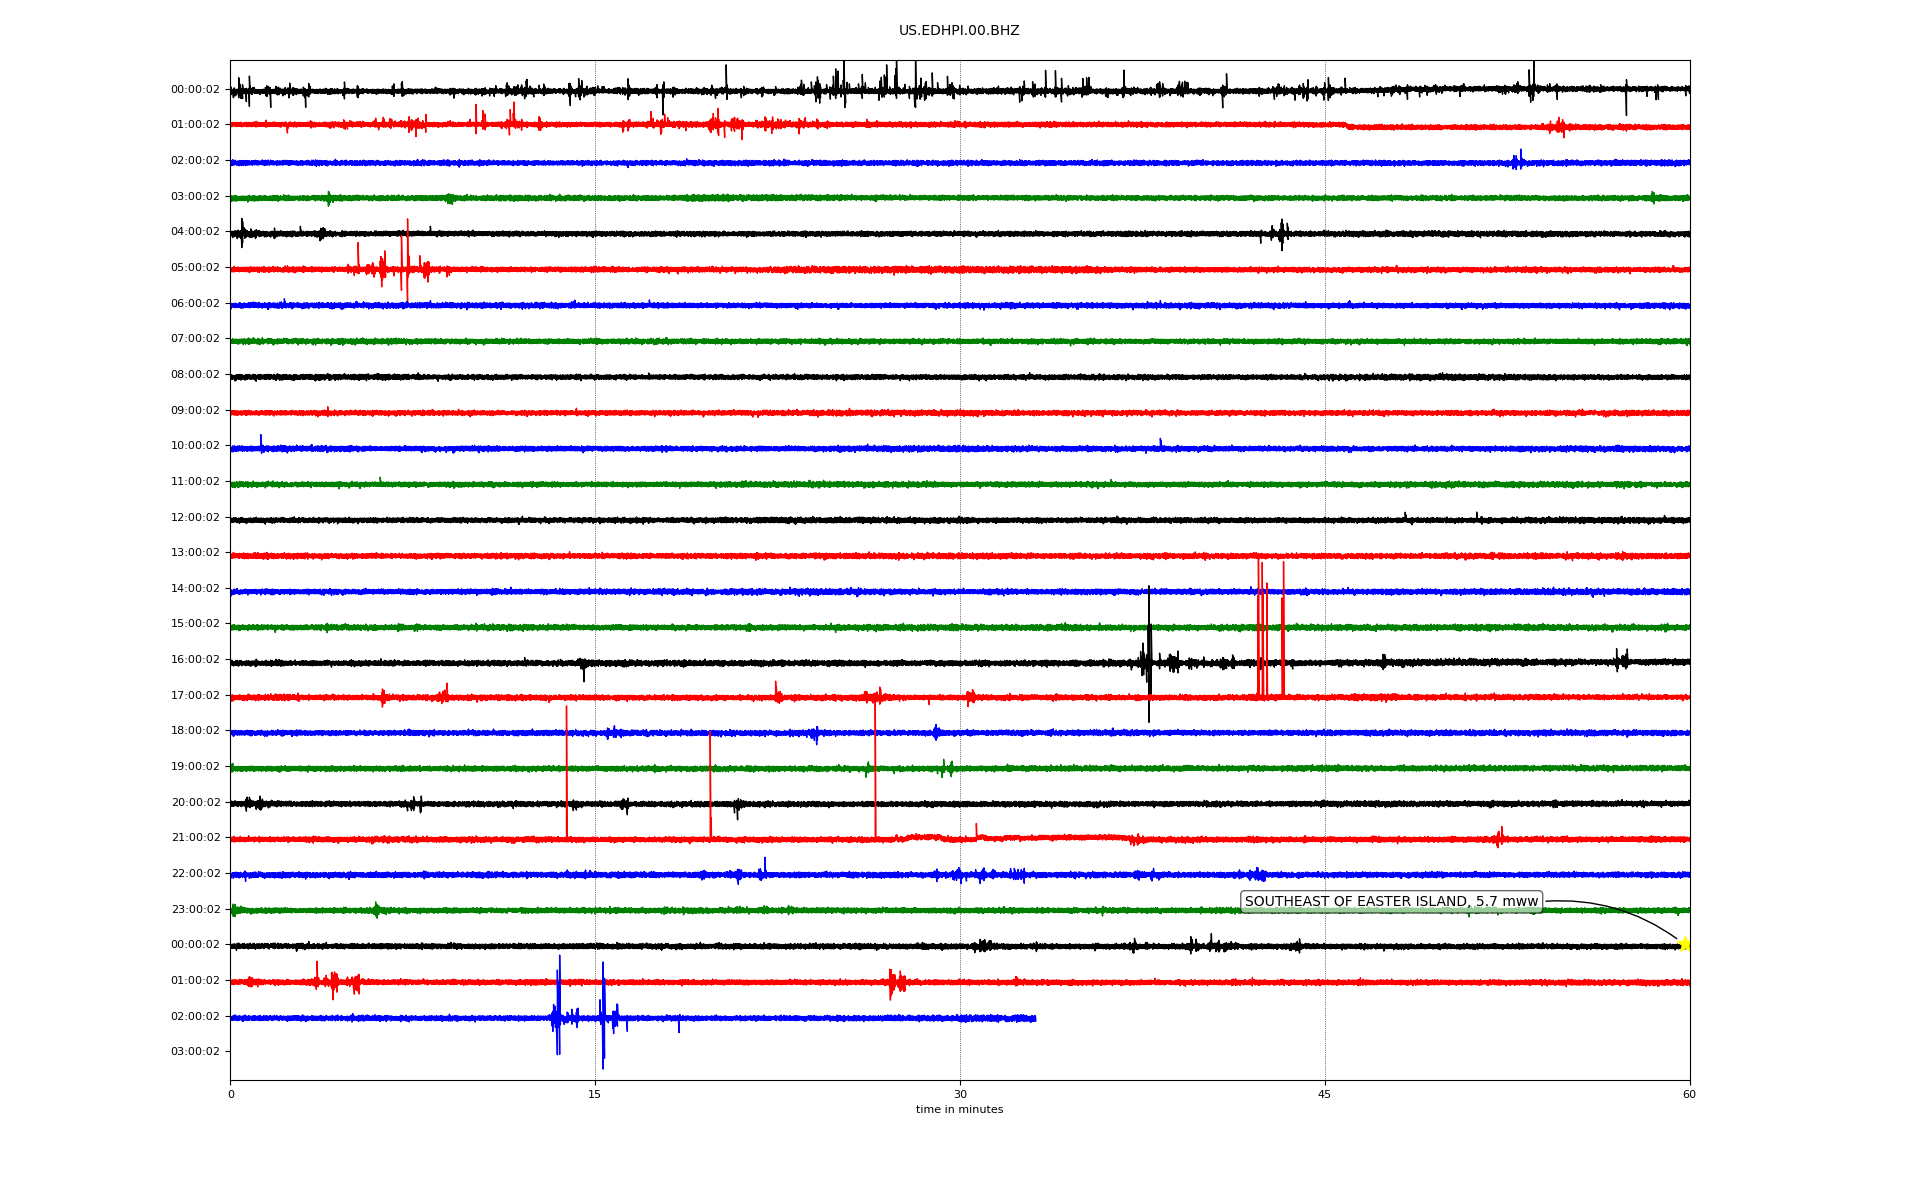This screenshot has width=1920, height=1200.
Task: Click the yellow earthquake star marker
Action: click(1684, 944)
